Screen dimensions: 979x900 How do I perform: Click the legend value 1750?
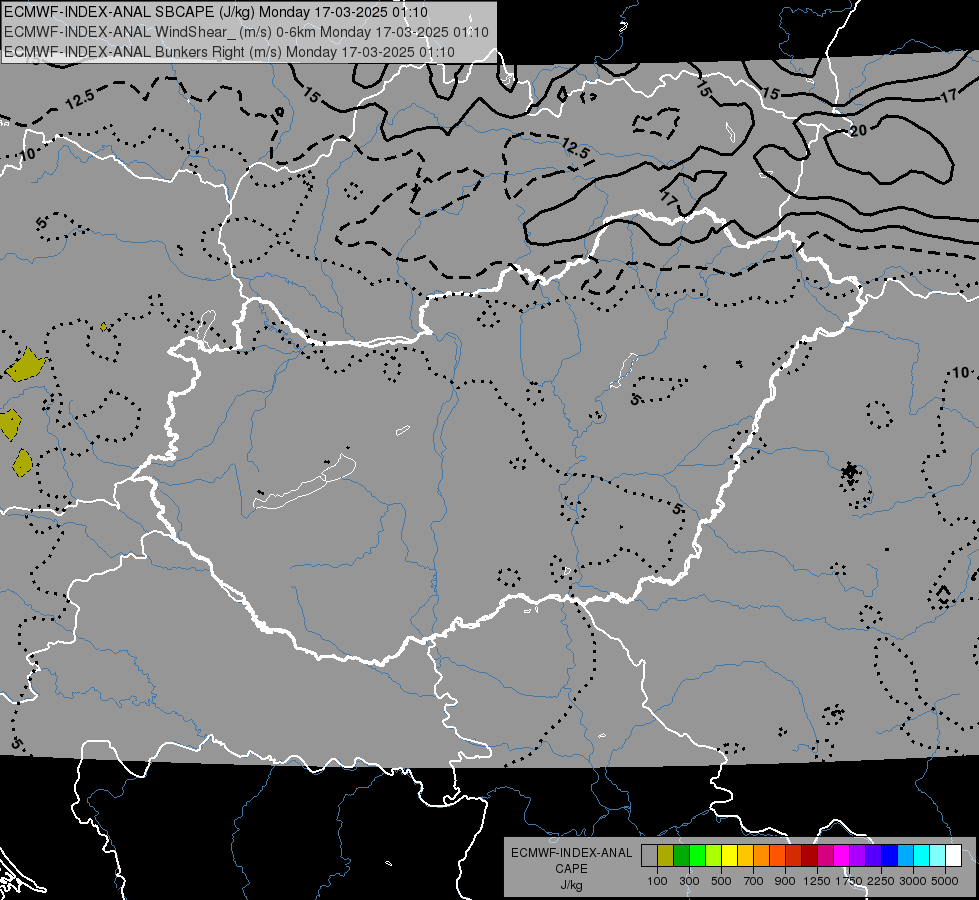tap(849, 881)
